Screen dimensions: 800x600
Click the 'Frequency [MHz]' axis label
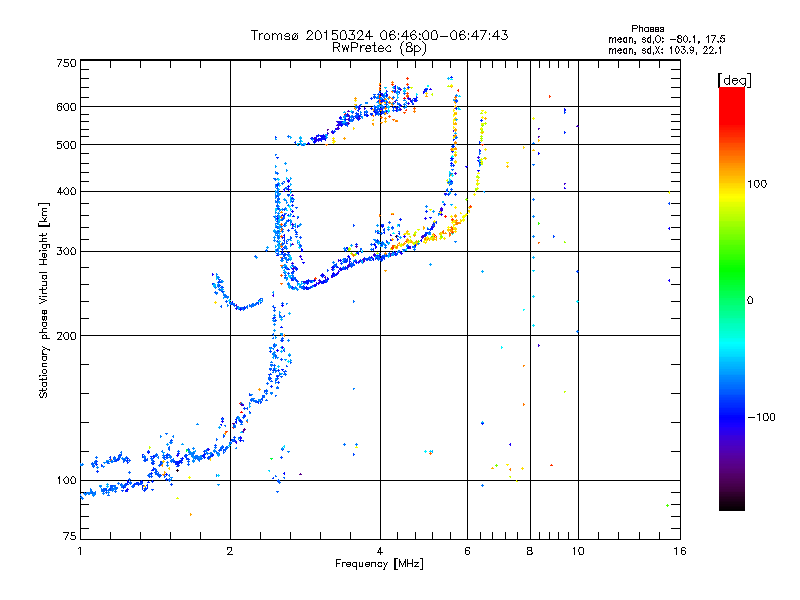pyautogui.click(x=379, y=564)
